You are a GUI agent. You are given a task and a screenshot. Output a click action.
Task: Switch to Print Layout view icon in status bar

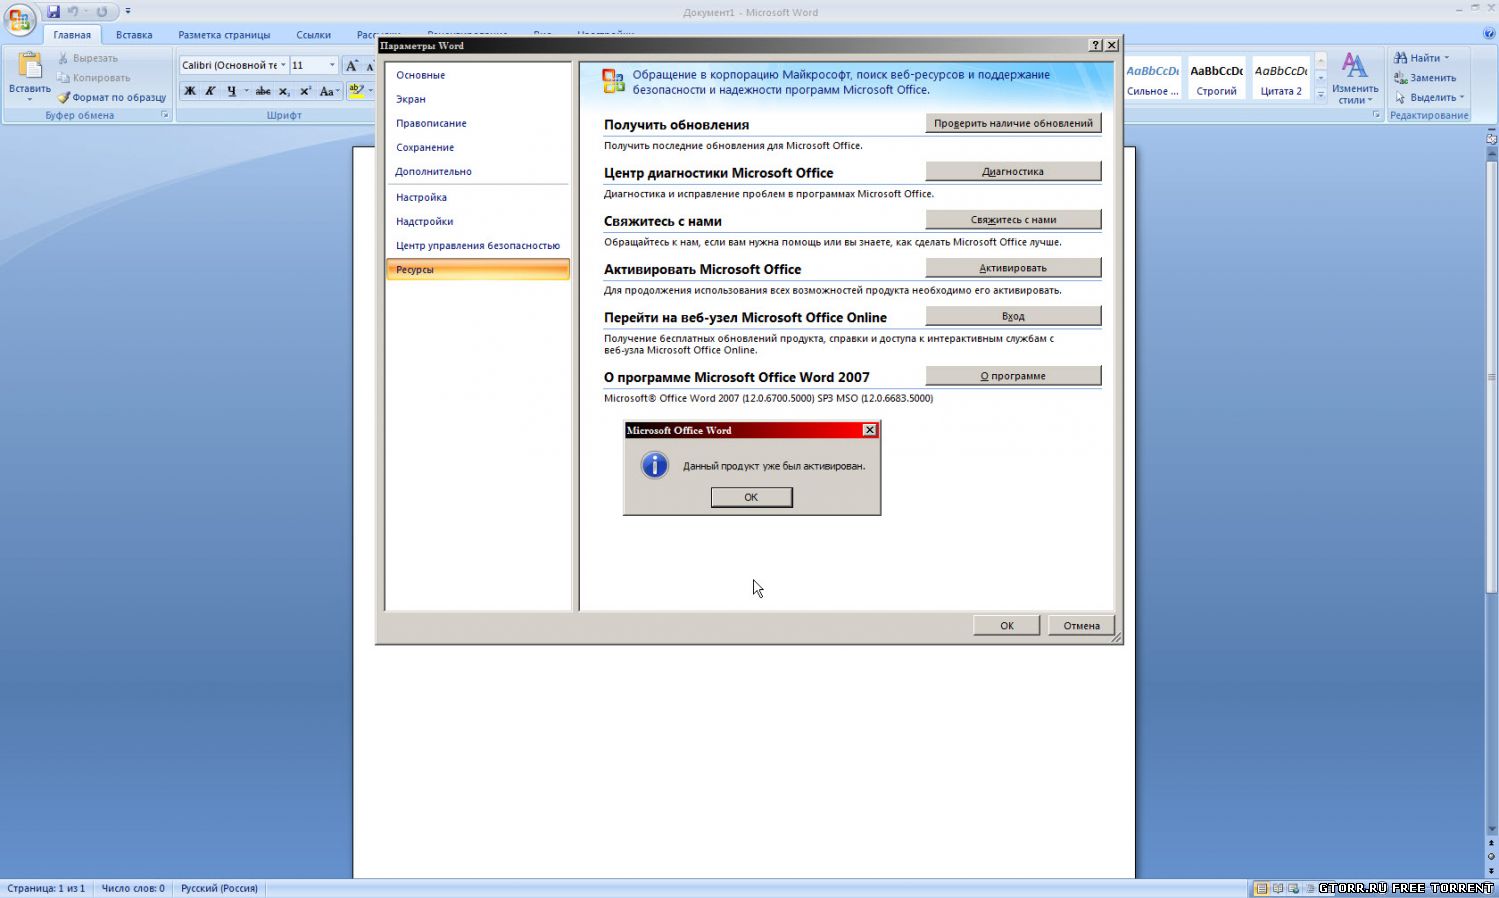point(1261,888)
